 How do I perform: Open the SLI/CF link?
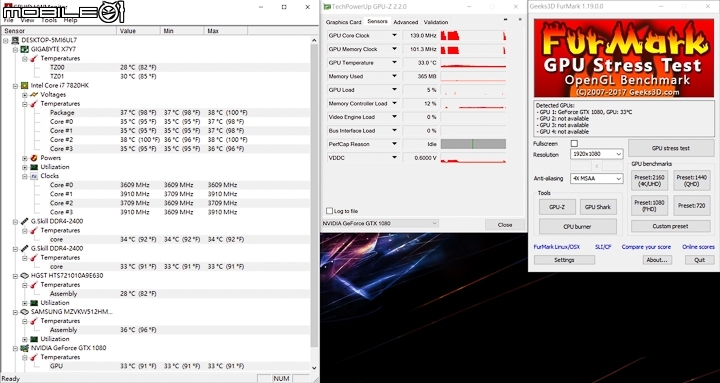click(603, 247)
